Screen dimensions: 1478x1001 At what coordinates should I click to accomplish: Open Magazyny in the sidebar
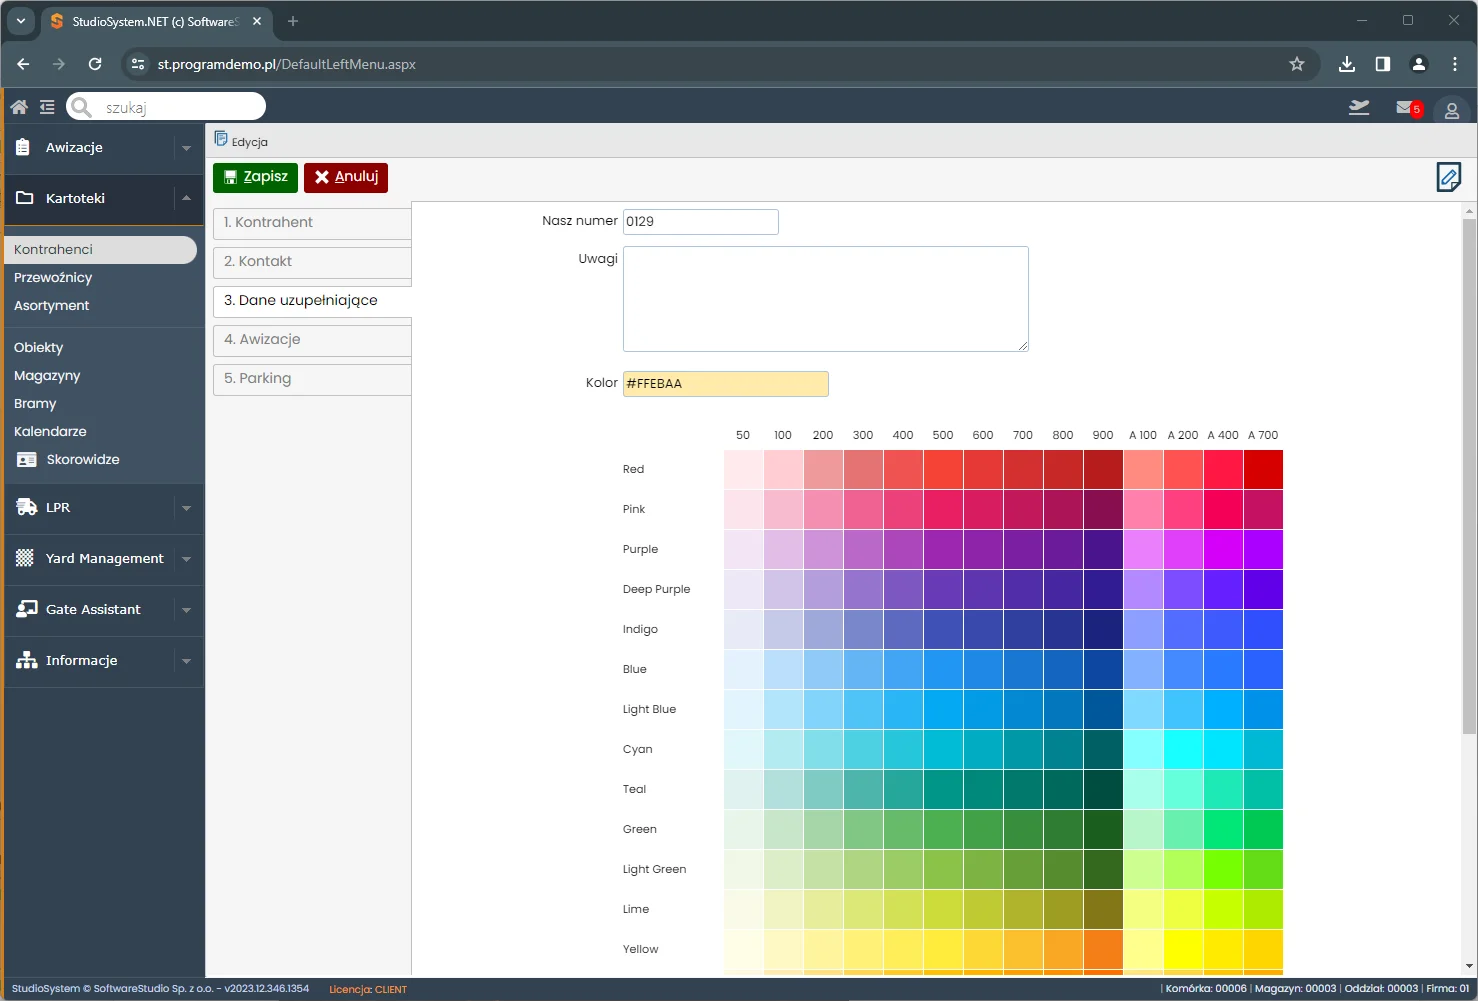coord(47,376)
